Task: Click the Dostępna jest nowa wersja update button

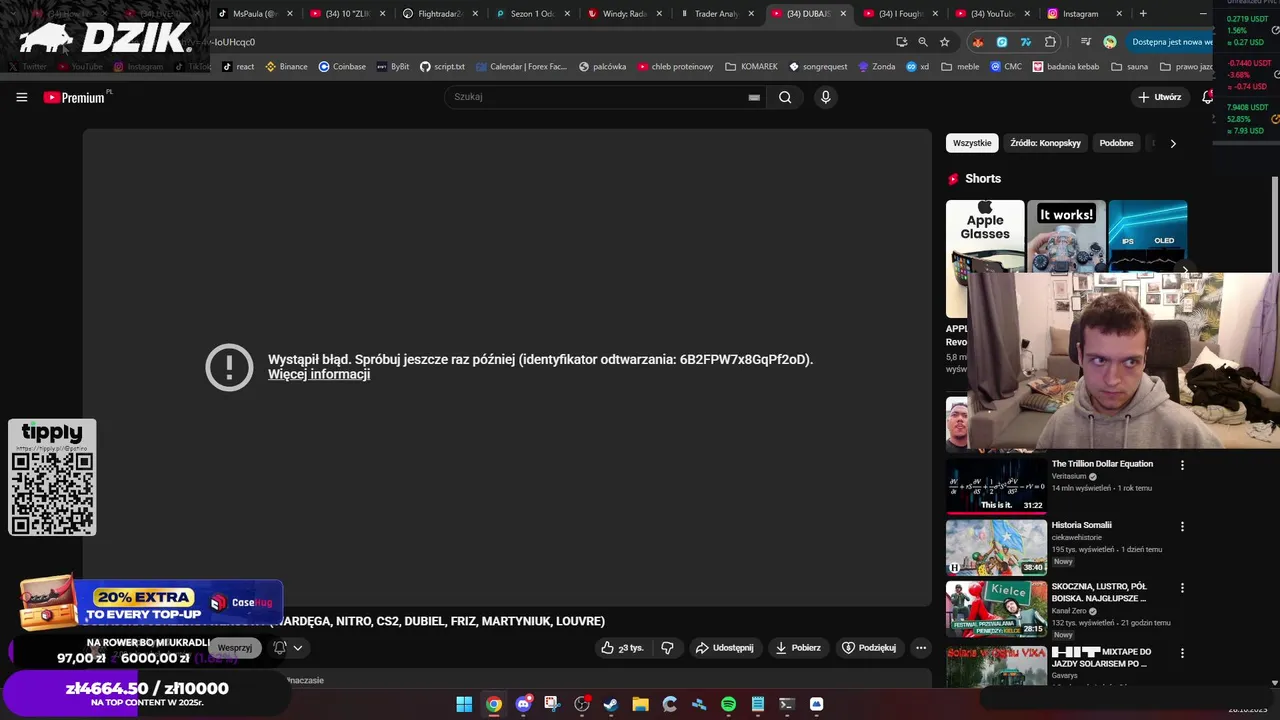Action: pos(1168,42)
